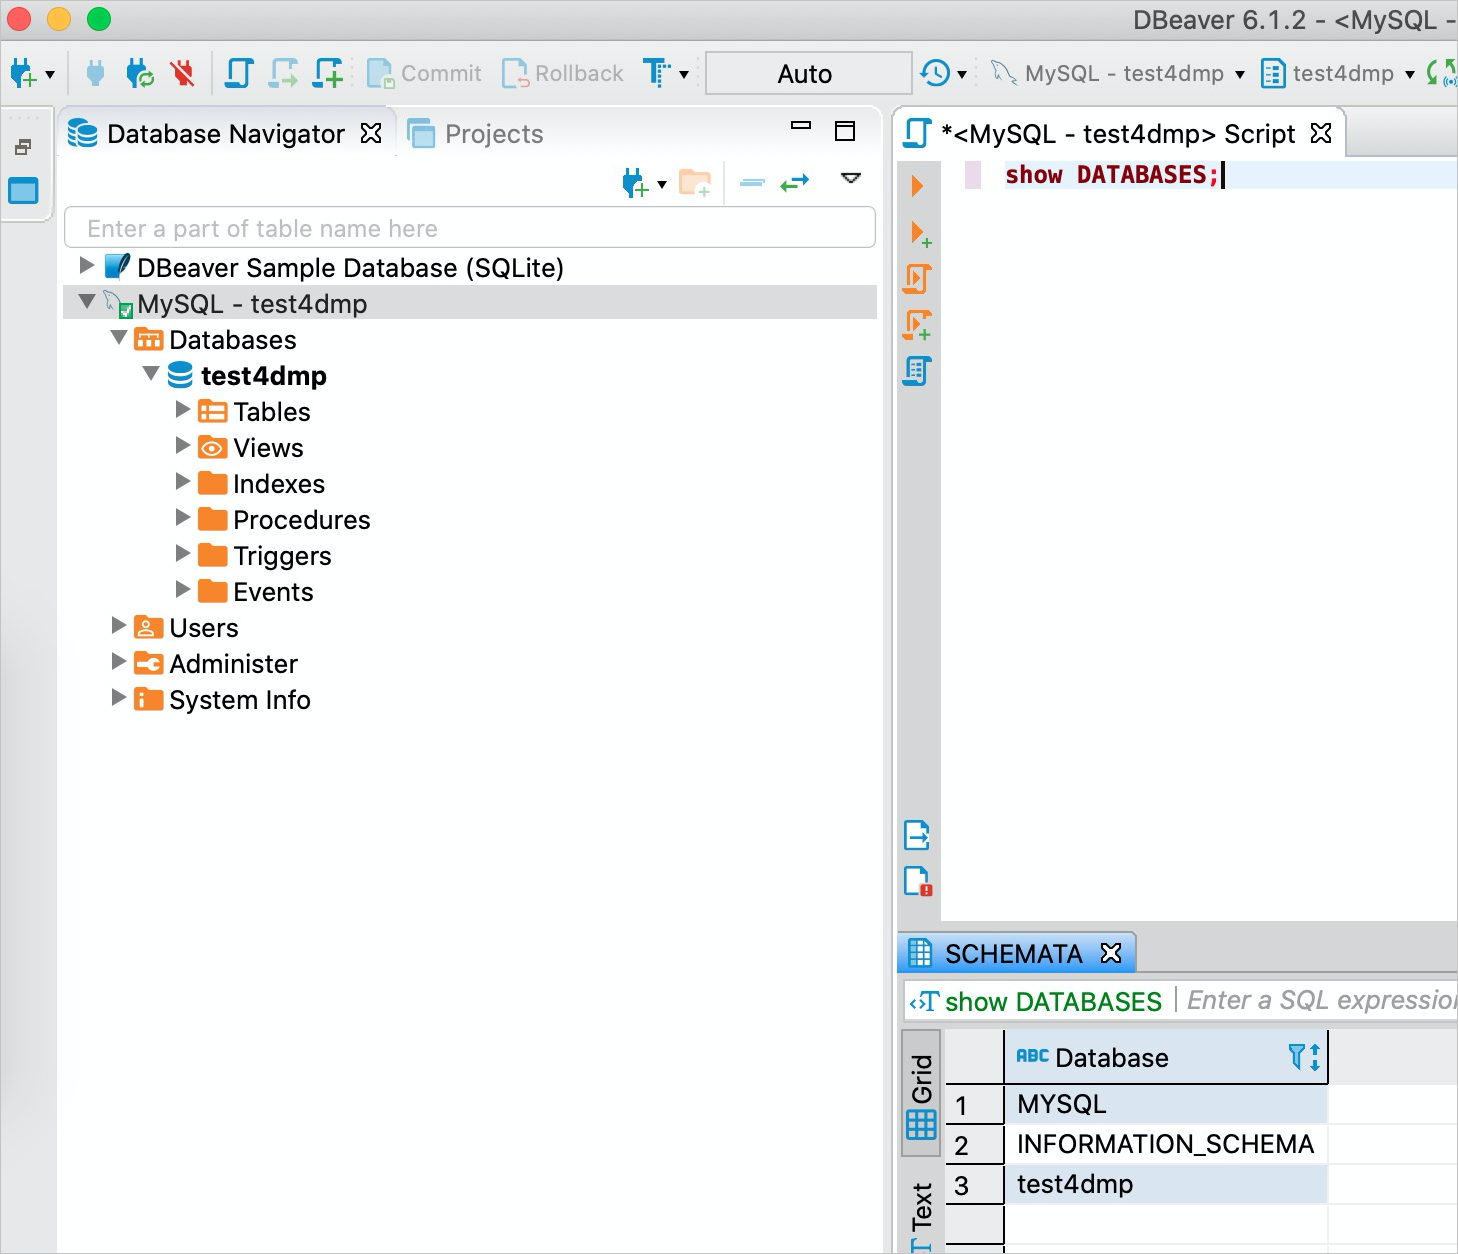The image size is (1458, 1254).
Task: Expand the Tables folder
Action: click(182, 409)
